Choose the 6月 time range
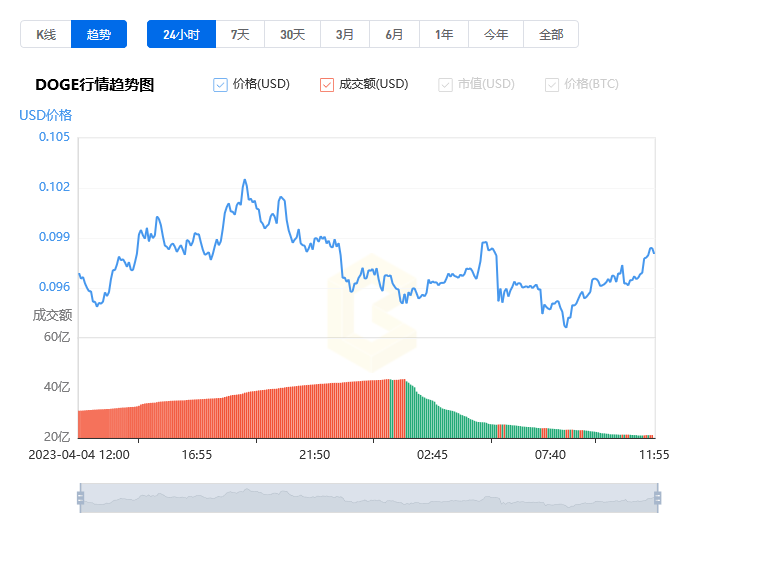 (395, 34)
